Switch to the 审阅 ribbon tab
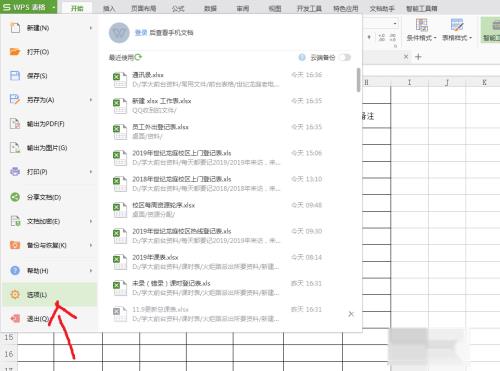The width and height of the screenshot is (500, 371). click(x=243, y=8)
